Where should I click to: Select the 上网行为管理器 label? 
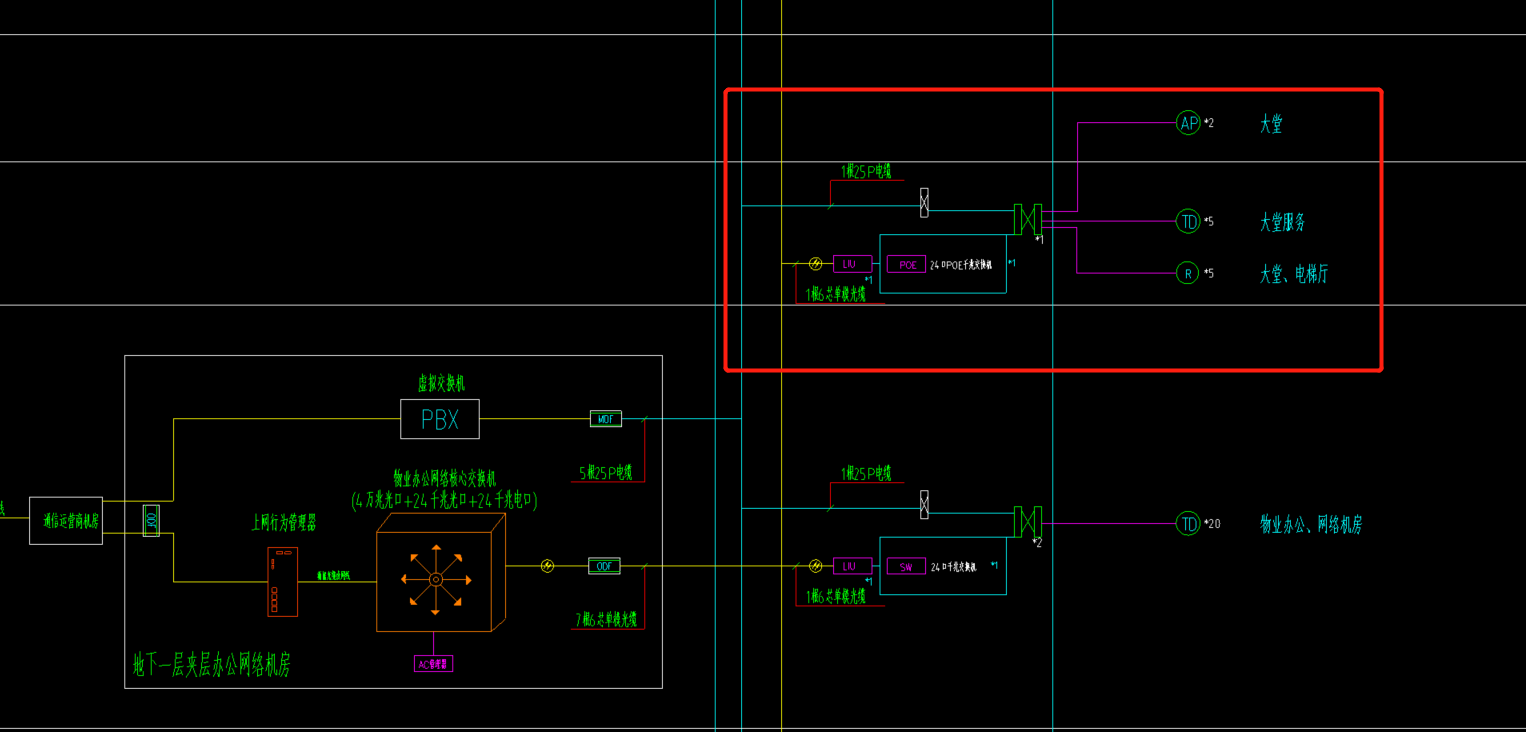283,522
